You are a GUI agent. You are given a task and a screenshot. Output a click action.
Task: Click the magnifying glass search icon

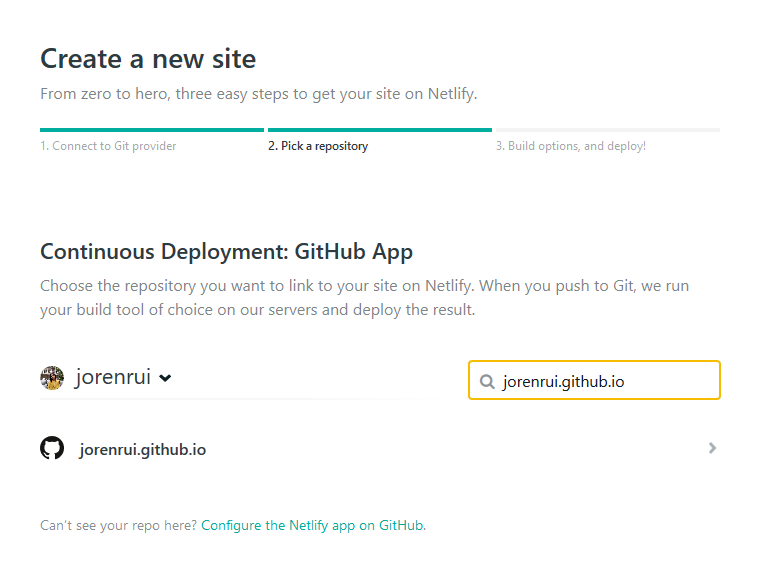[x=487, y=382]
